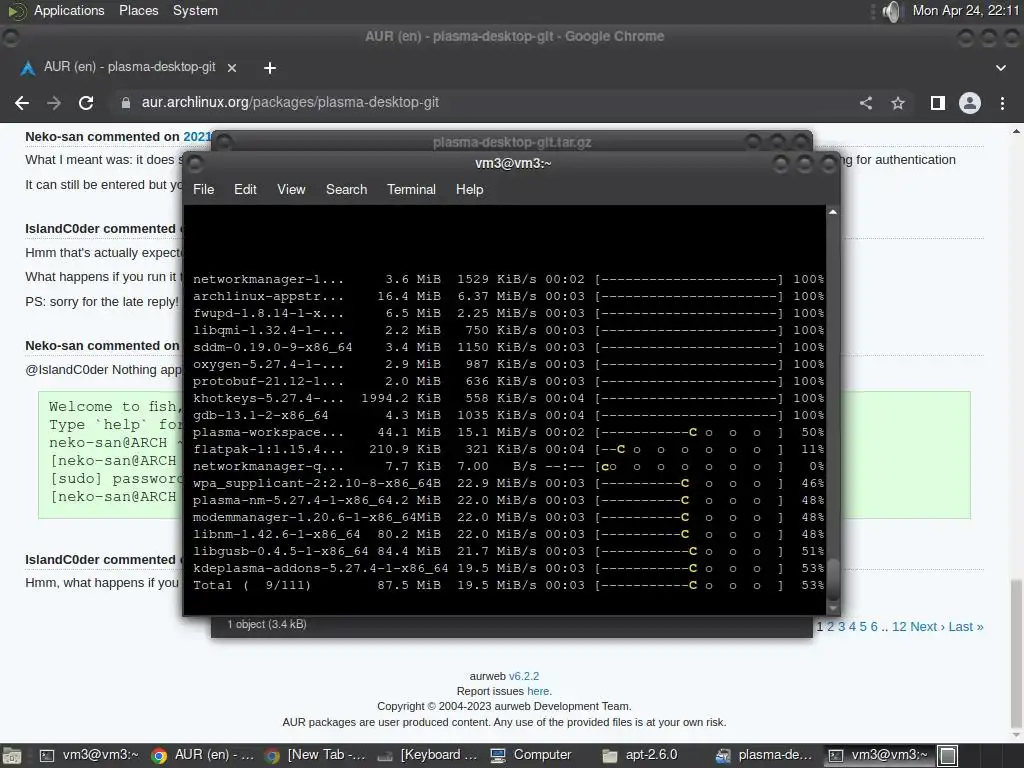Screen dimensions: 1024x768
Task: Click workspace switcher in bottom panel
Action: pyautogui.click(x=948, y=756)
